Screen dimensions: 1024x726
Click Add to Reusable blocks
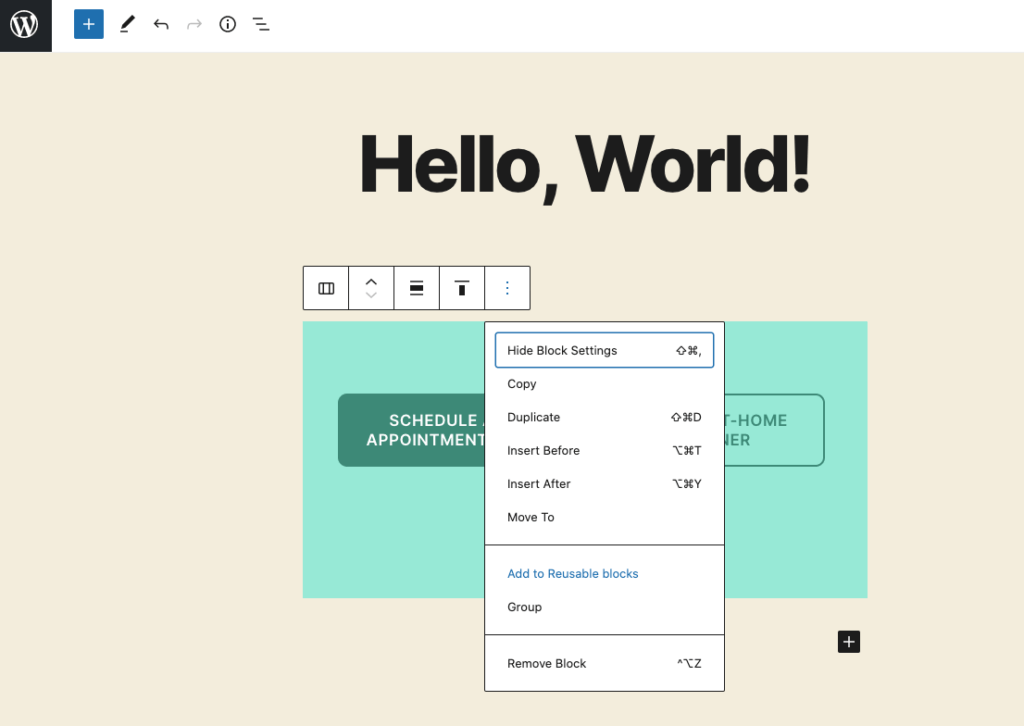coord(572,574)
